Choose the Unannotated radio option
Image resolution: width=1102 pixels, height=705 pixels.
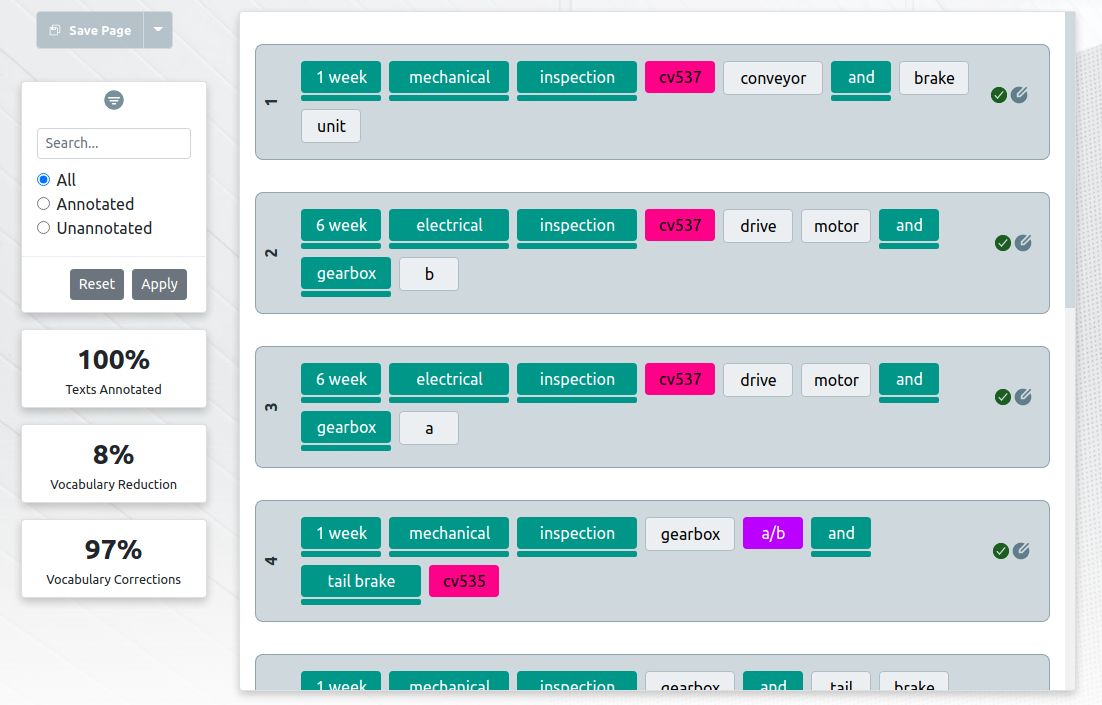43,228
